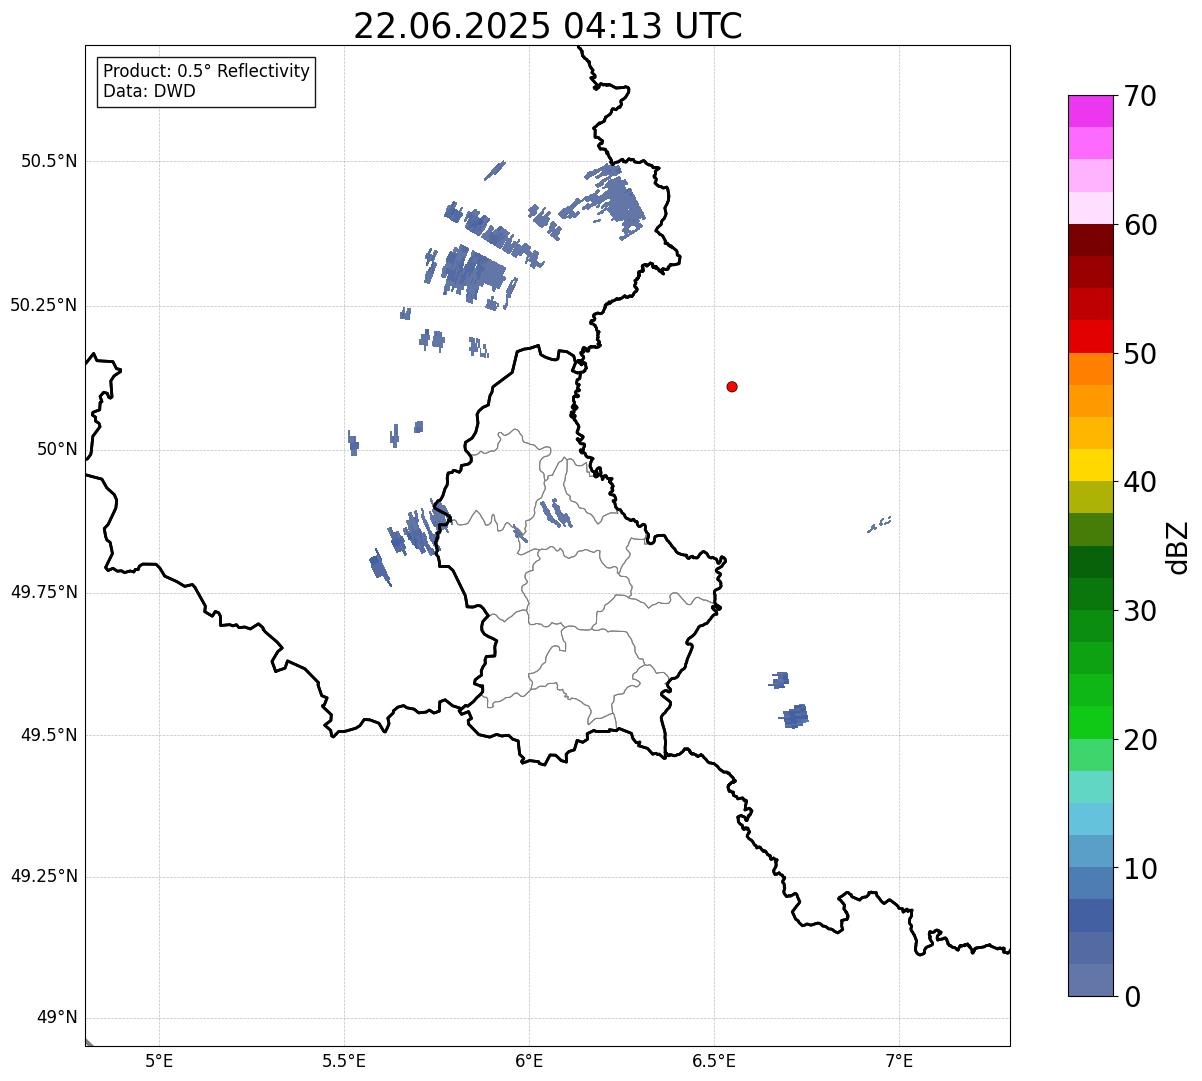Click the longitude label "7°E"
1202x1081 pixels.
[899, 1061]
